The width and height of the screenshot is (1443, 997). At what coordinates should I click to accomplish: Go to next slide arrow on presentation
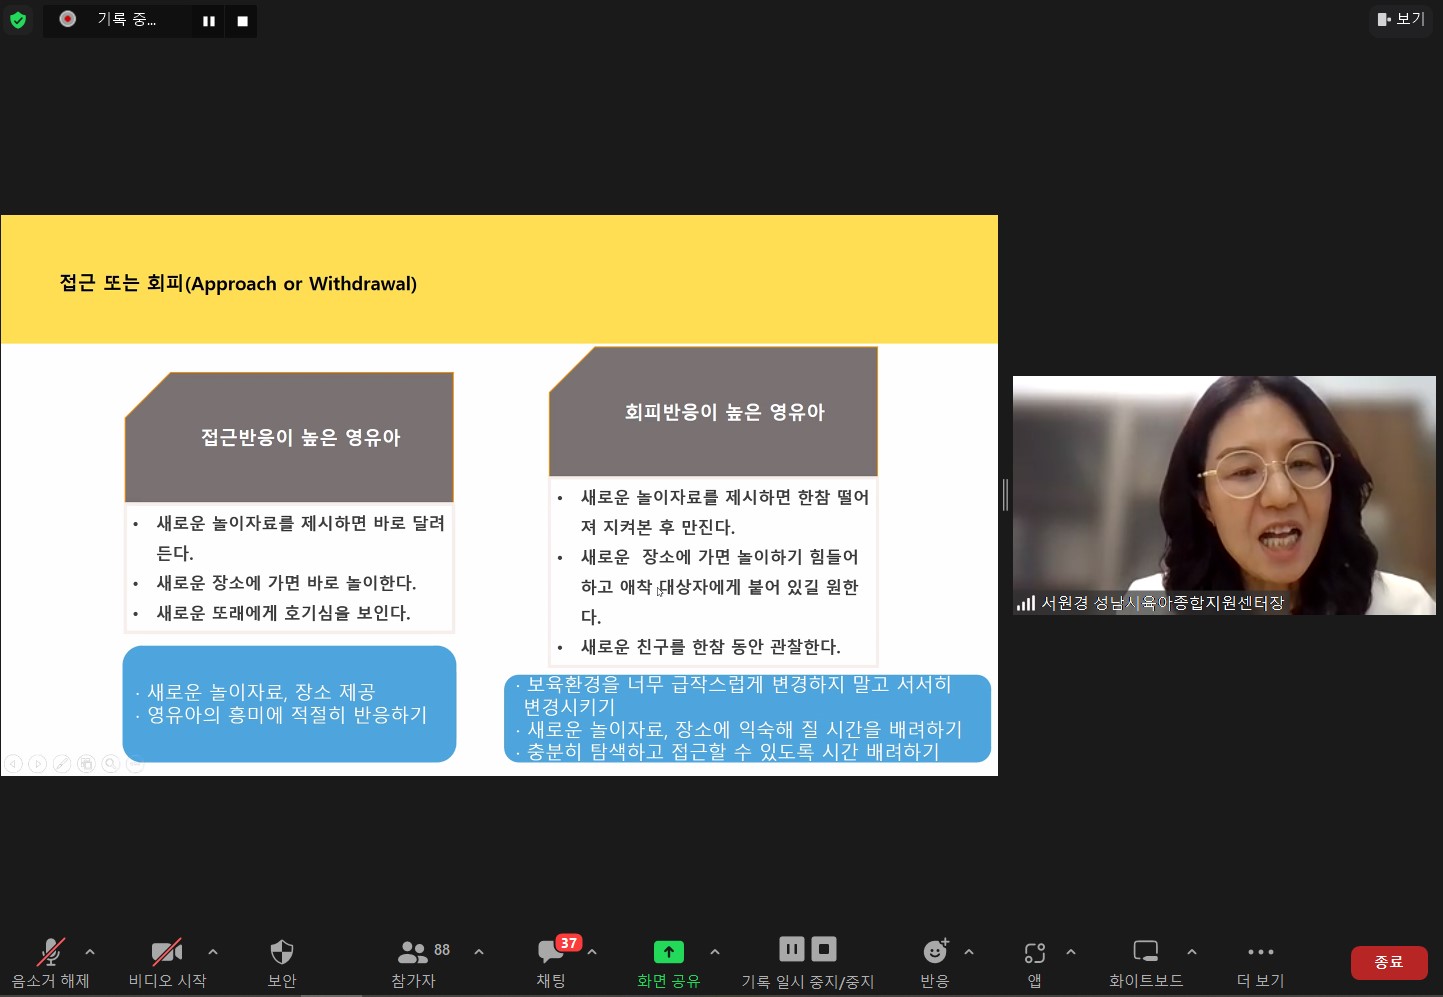[x=37, y=764]
